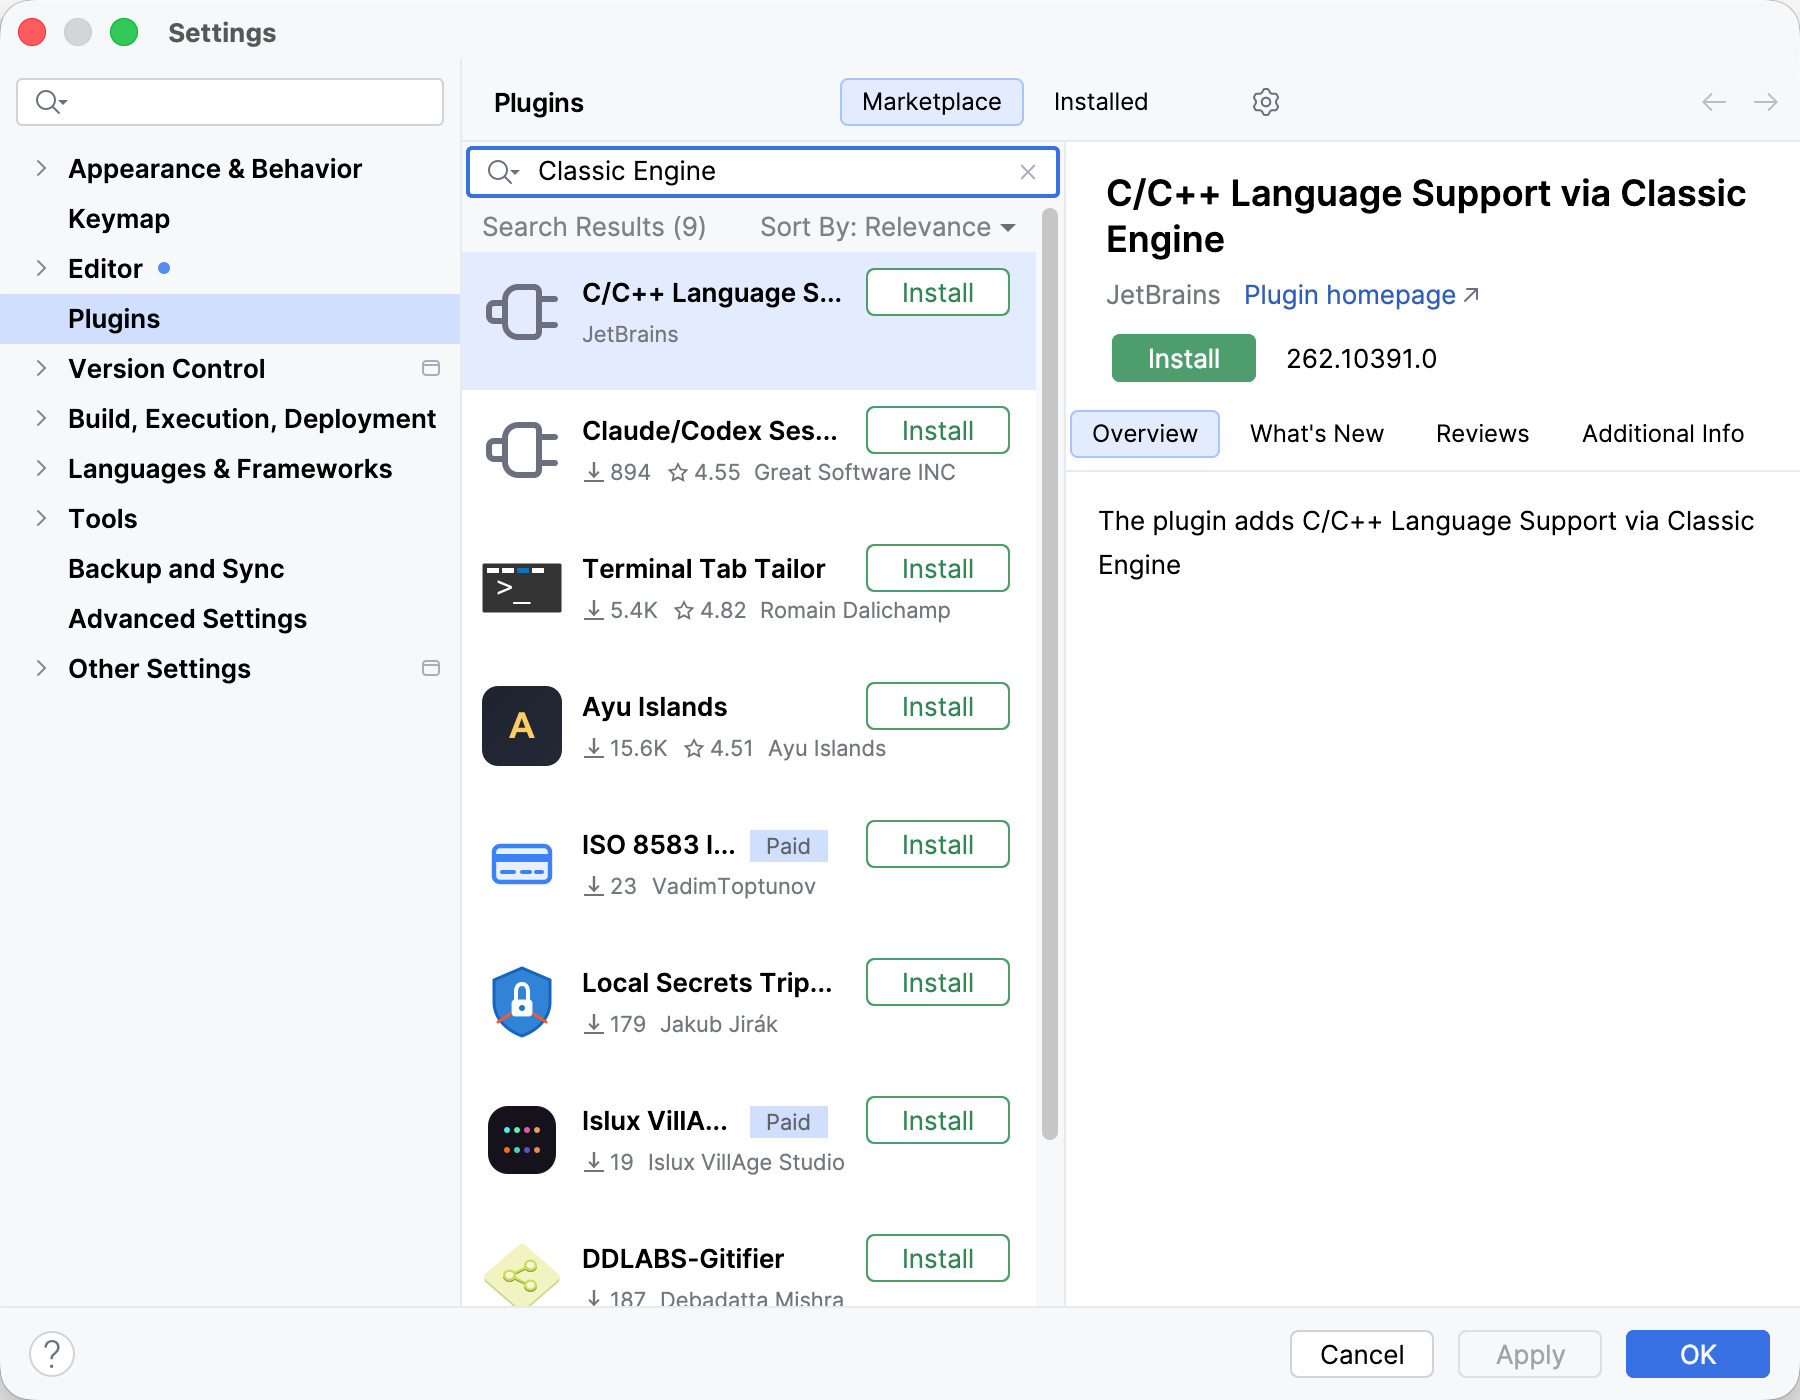This screenshot has height=1400, width=1800.
Task: Select Claude/Codex Session plugin icon
Action: tap(521, 450)
